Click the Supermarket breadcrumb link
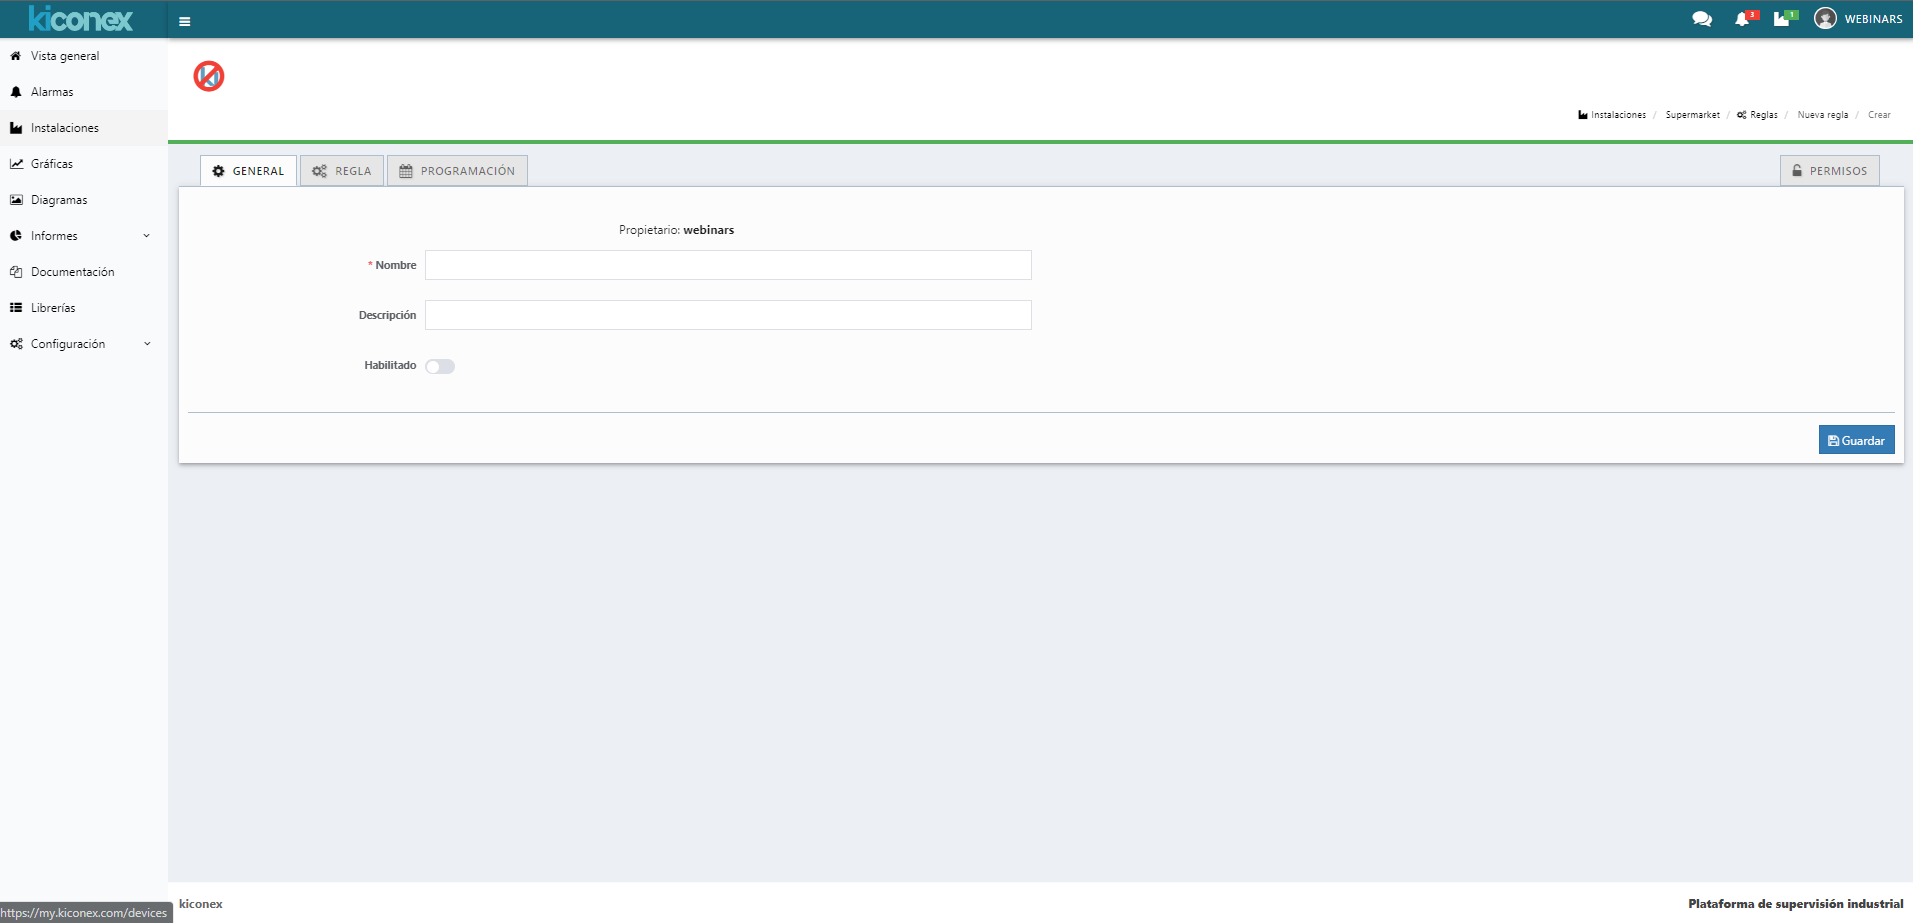1913x923 pixels. (x=1692, y=115)
